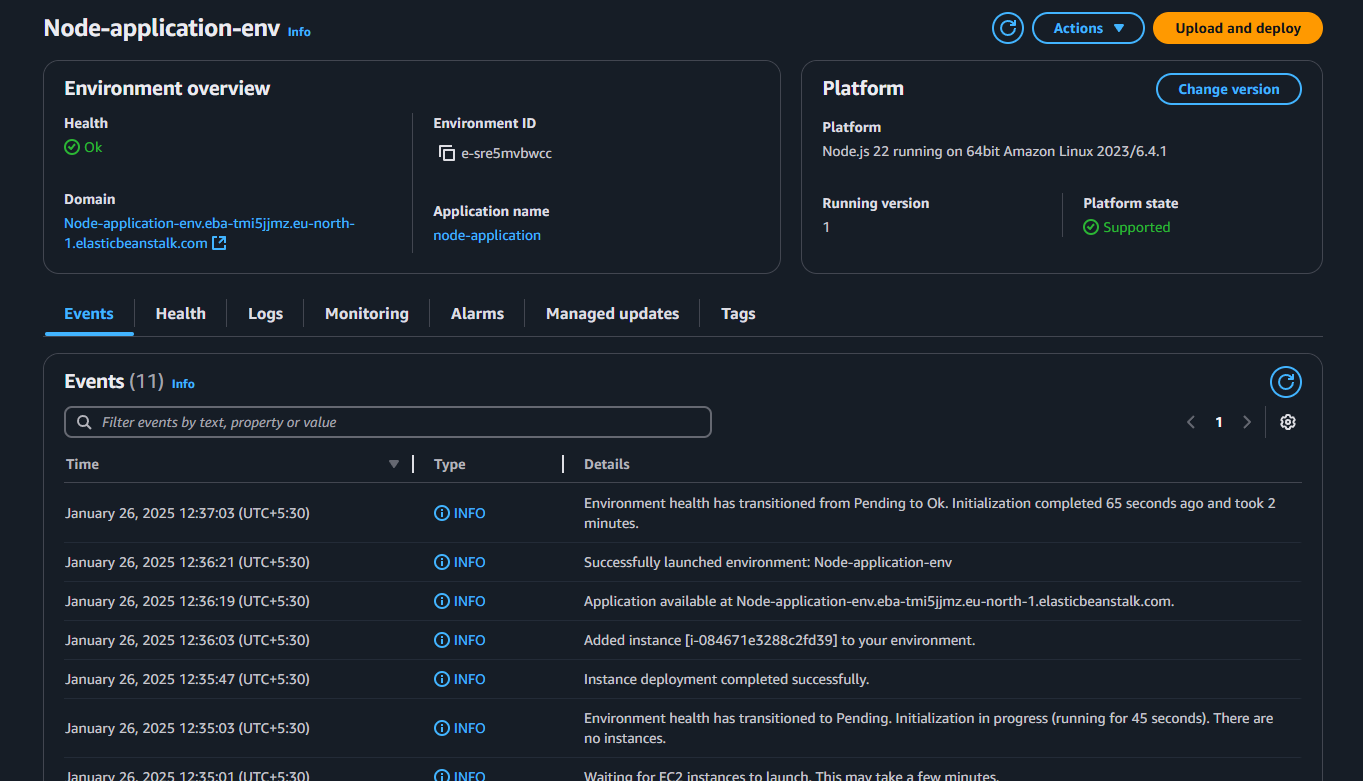This screenshot has height=781, width=1363.
Task: Go to the previous events page arrow
Action: point(1191,422)
